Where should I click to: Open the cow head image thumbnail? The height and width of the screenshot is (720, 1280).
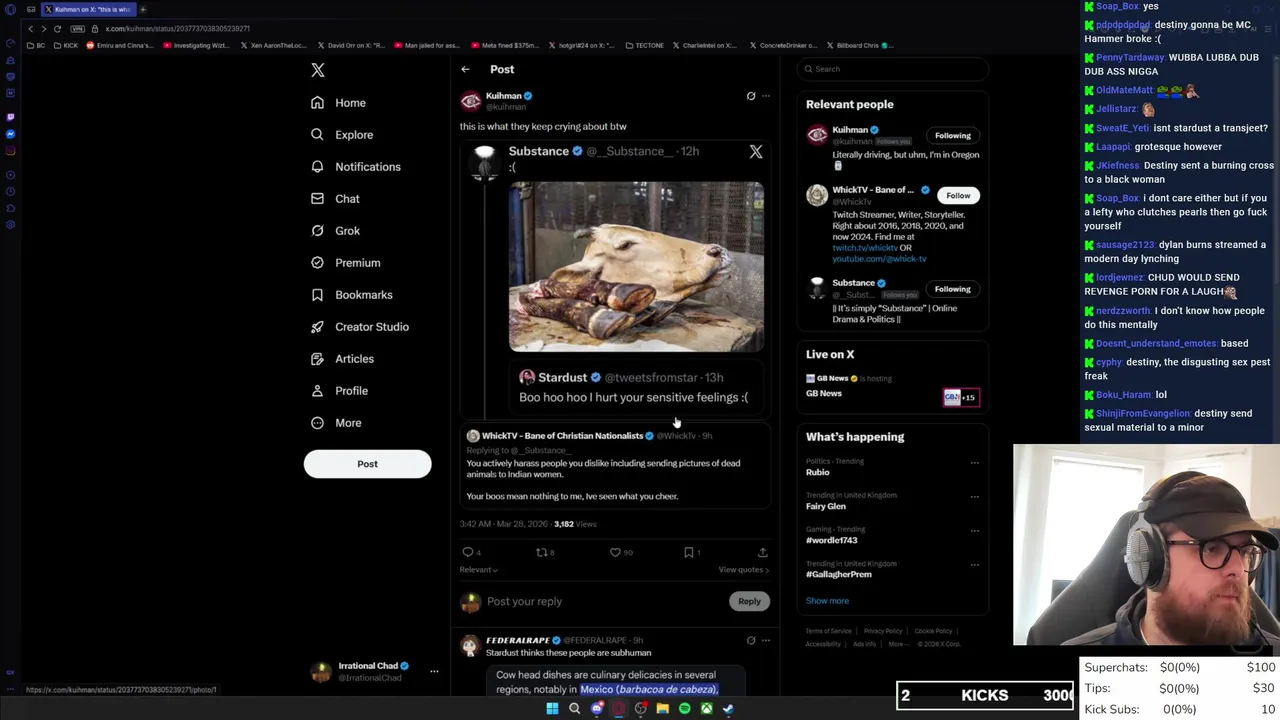(x=636, y=267)
